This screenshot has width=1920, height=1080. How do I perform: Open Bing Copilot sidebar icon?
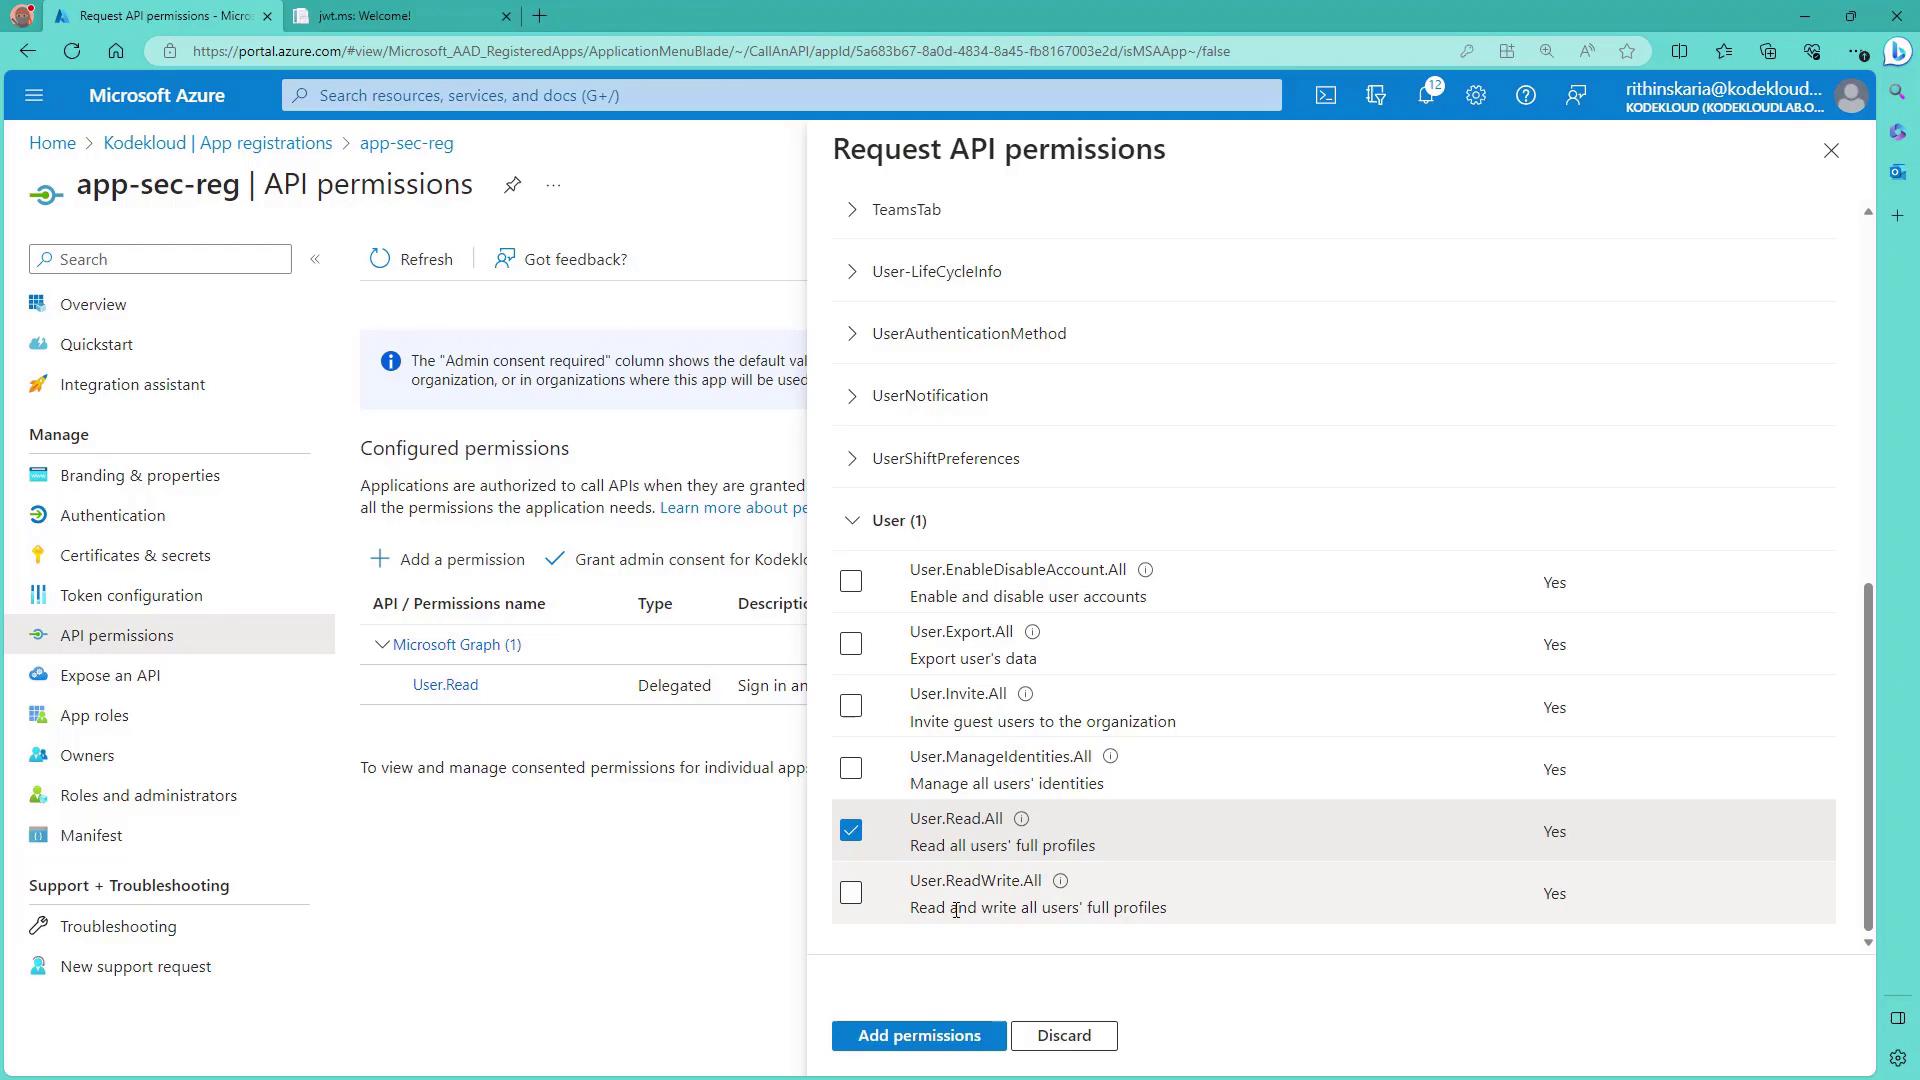coord(1897,51)
